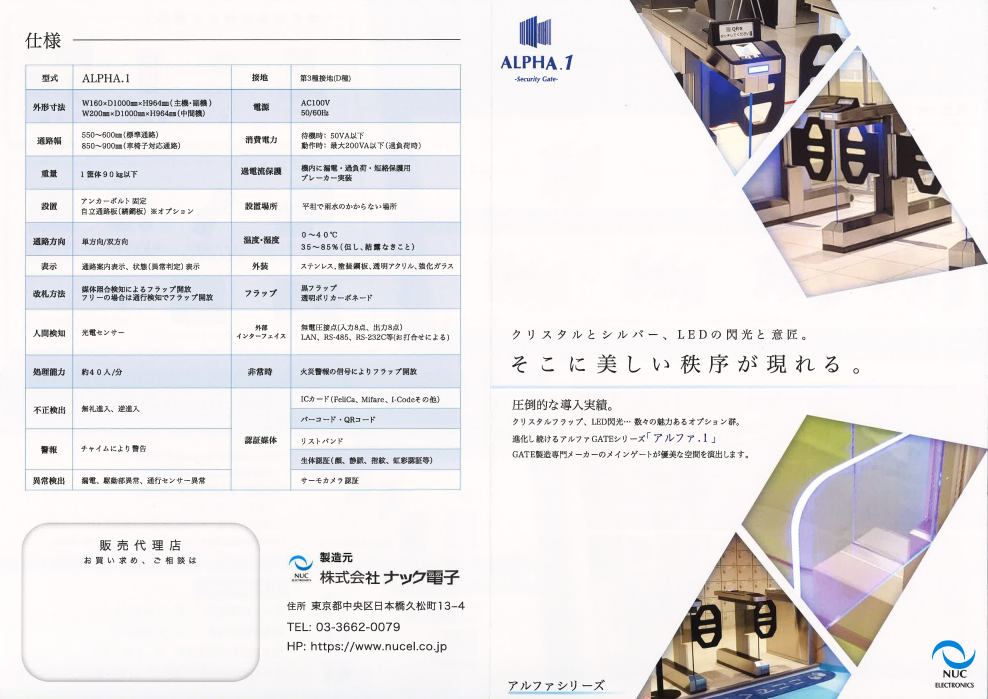
Task: Select the TEL: 03-3662-0079 phone number
Action: click(343, 627)
